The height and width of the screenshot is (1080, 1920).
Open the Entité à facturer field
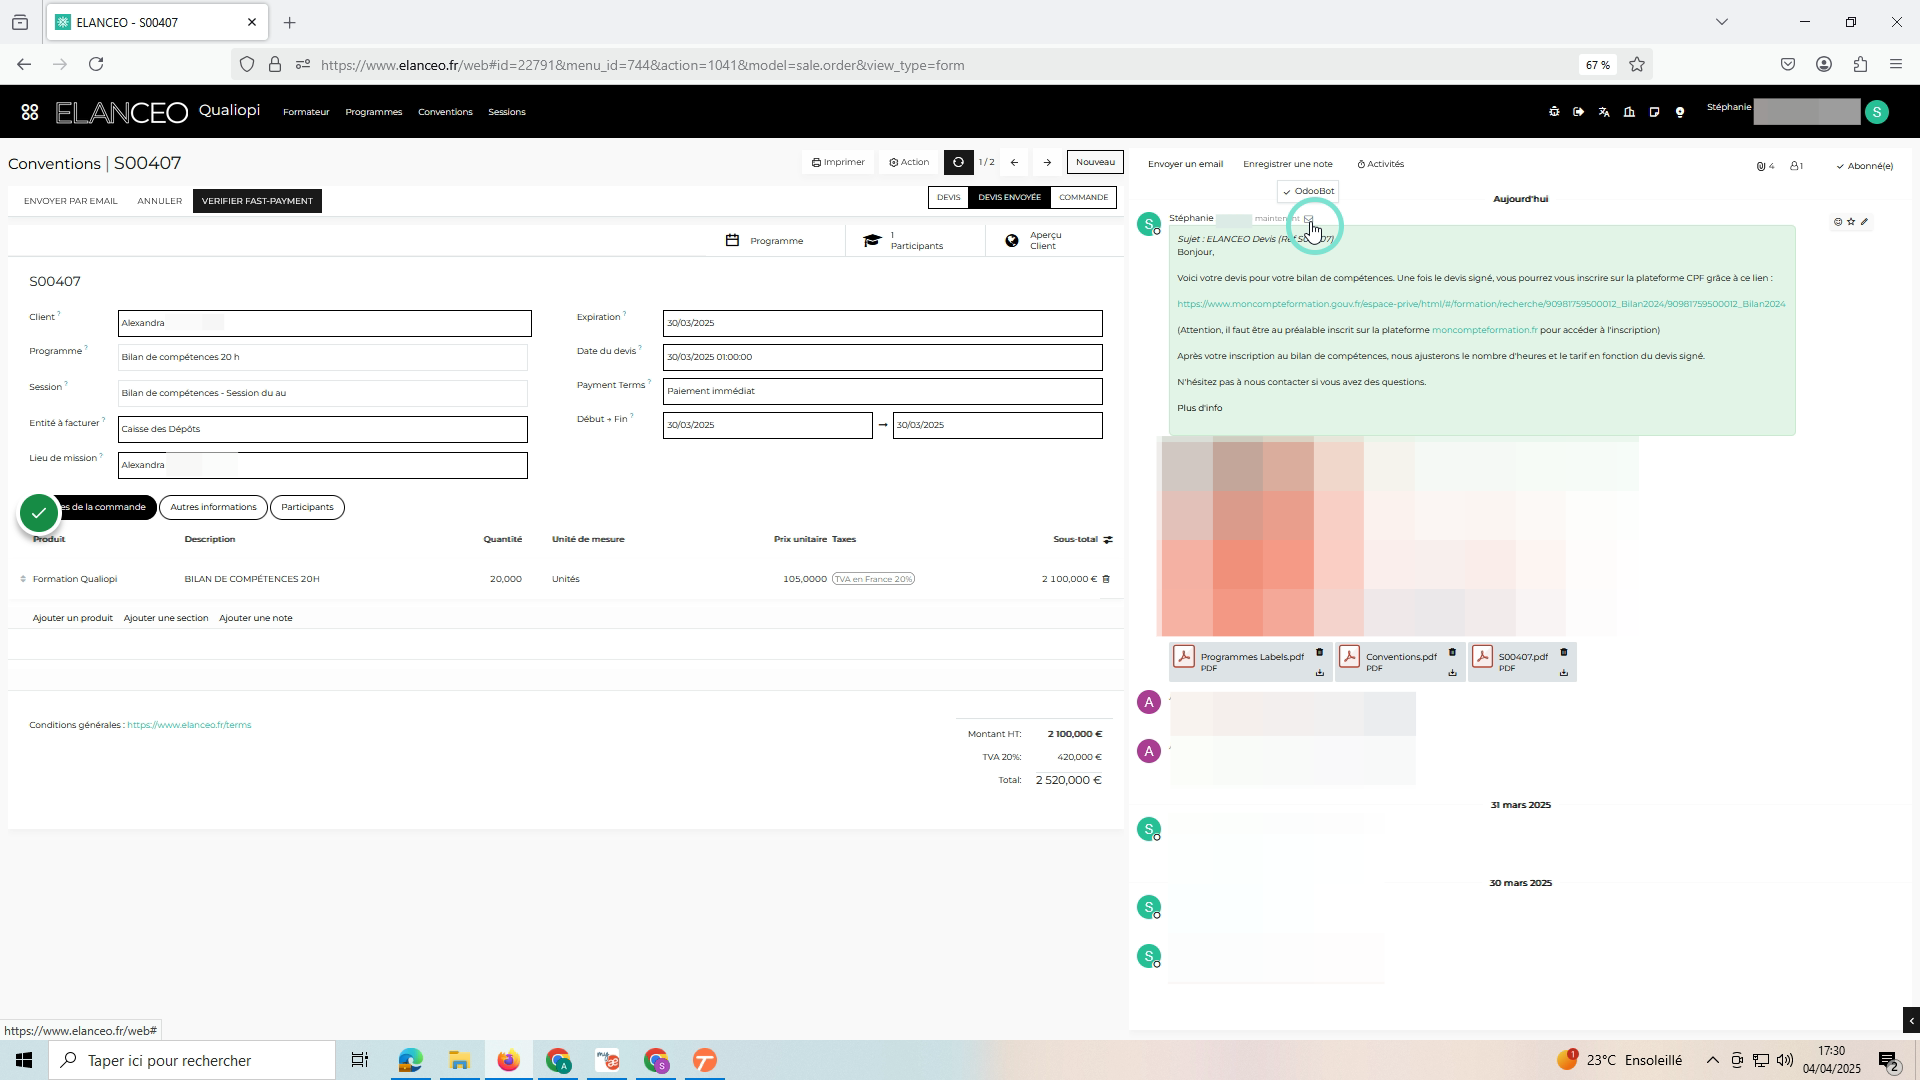coord(322,429)
